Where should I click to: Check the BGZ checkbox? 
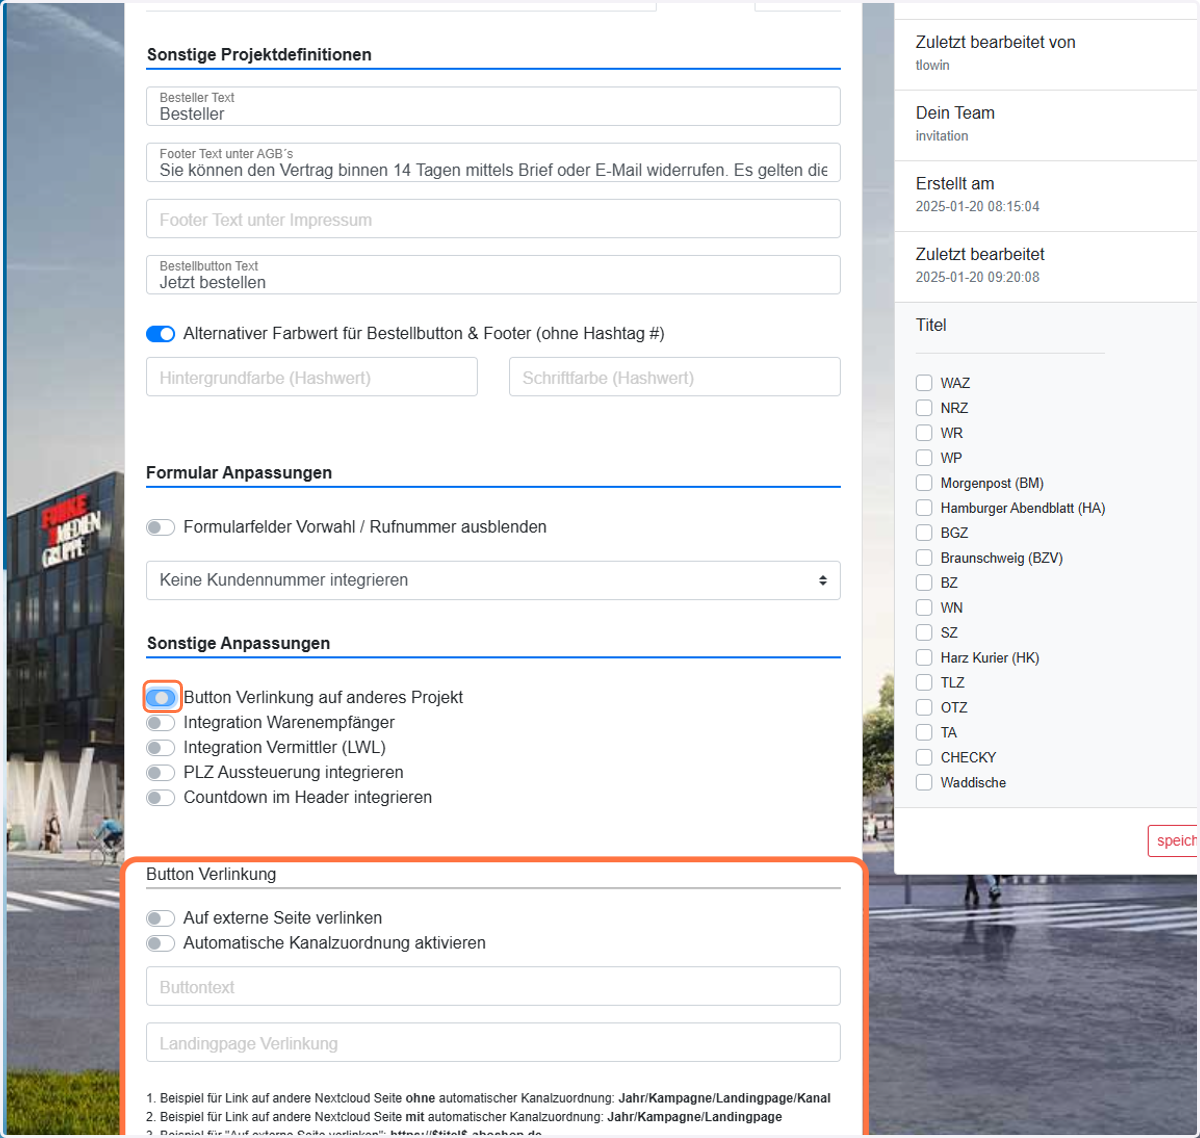coord(924,533)
